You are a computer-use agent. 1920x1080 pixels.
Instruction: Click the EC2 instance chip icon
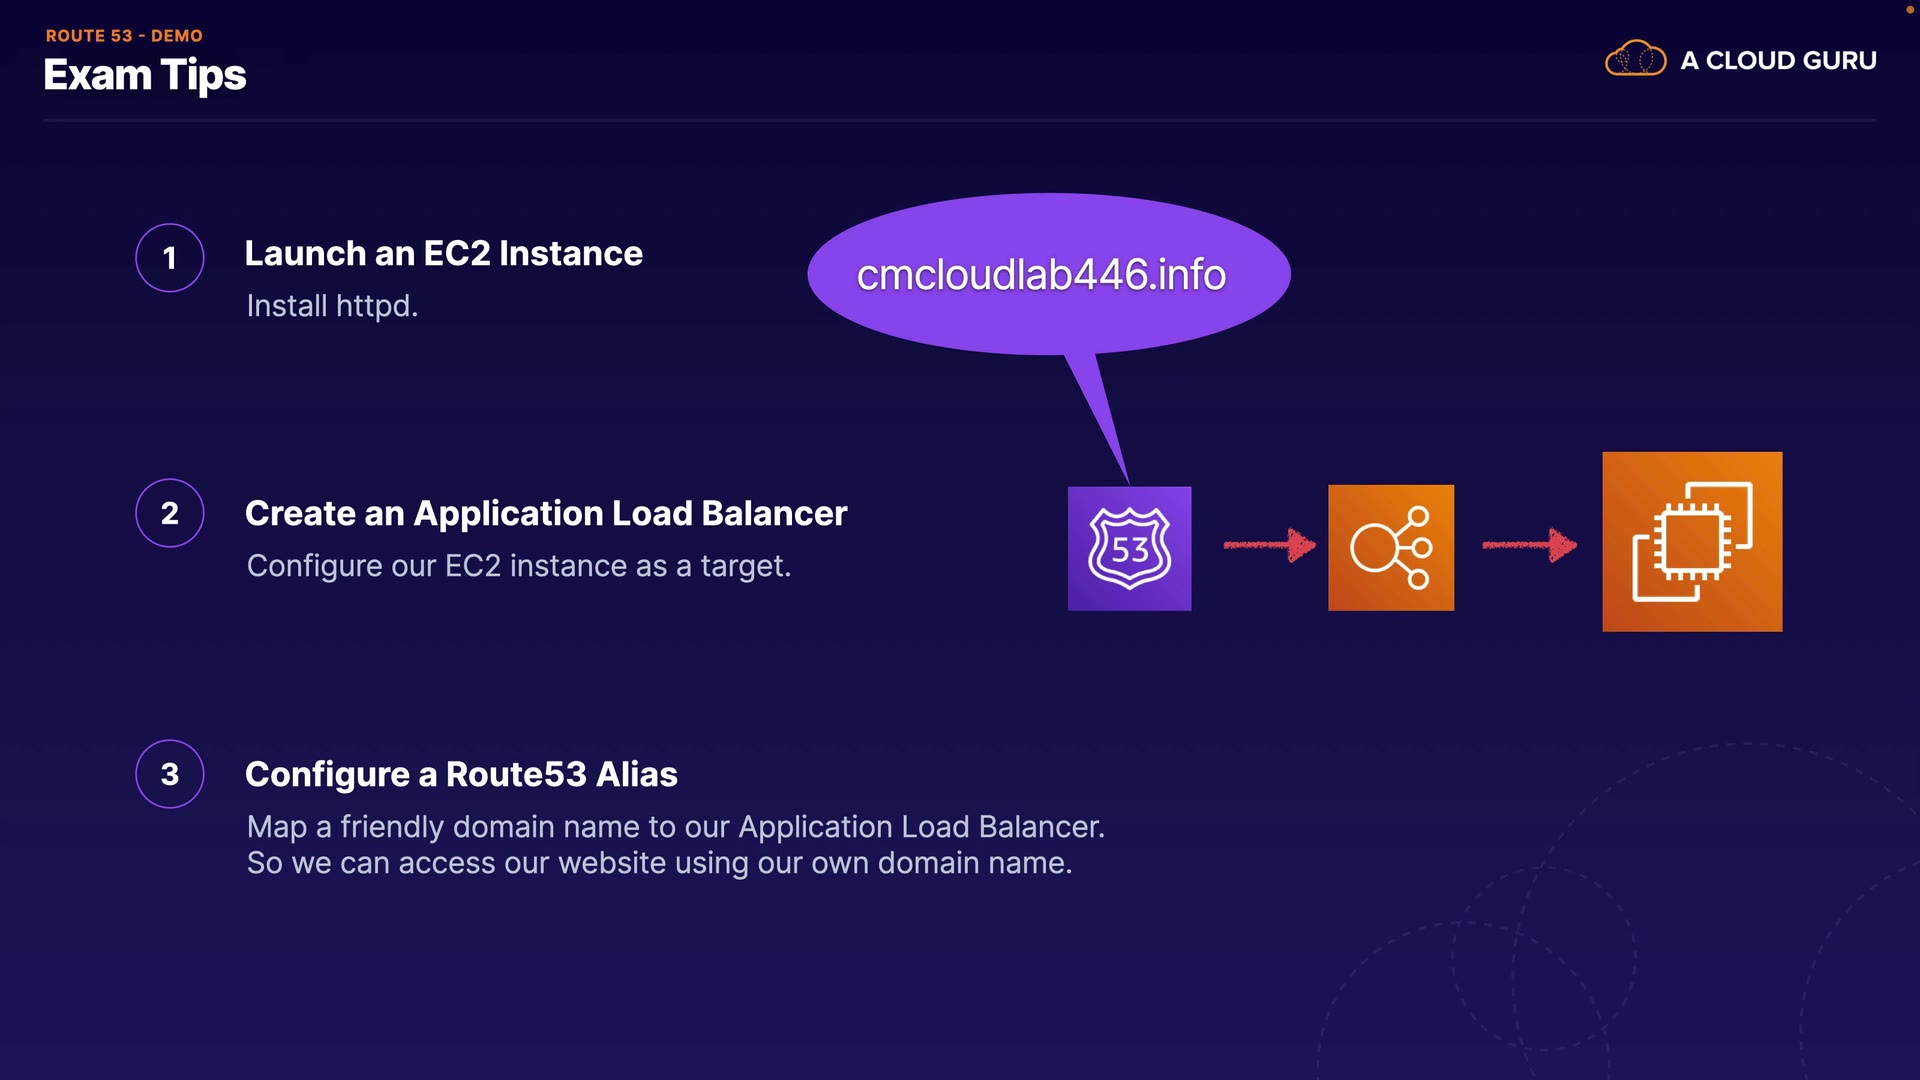coord(1691,541)
